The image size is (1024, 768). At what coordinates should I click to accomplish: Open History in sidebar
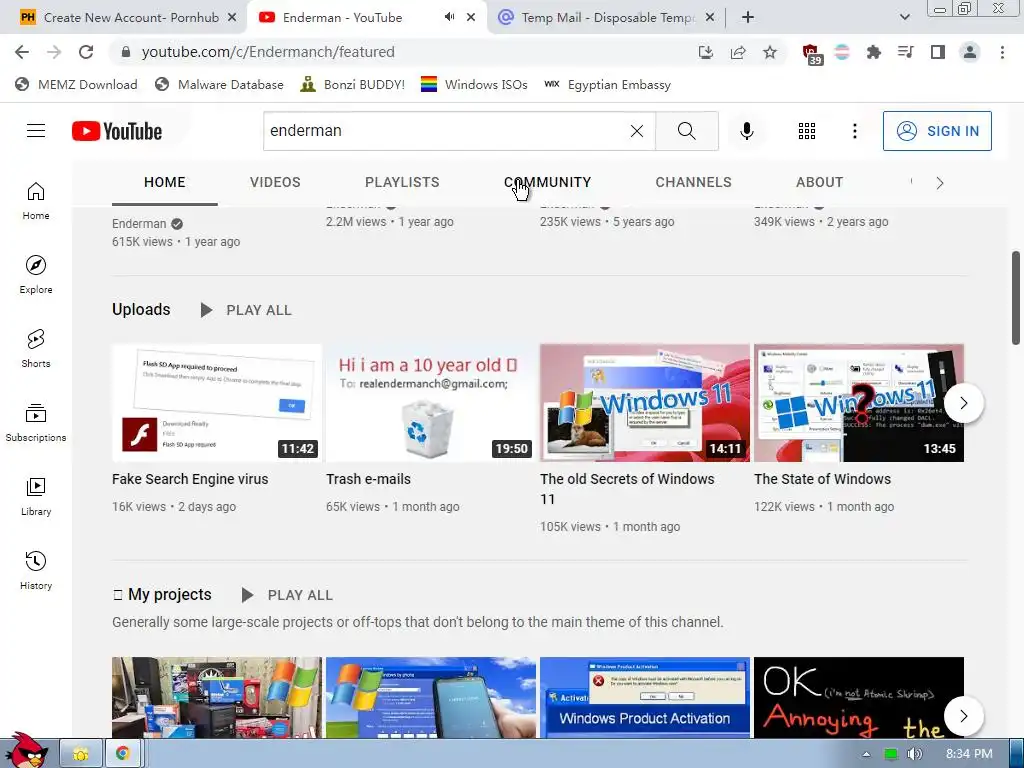pyautogui.click(x=36, y=571)
